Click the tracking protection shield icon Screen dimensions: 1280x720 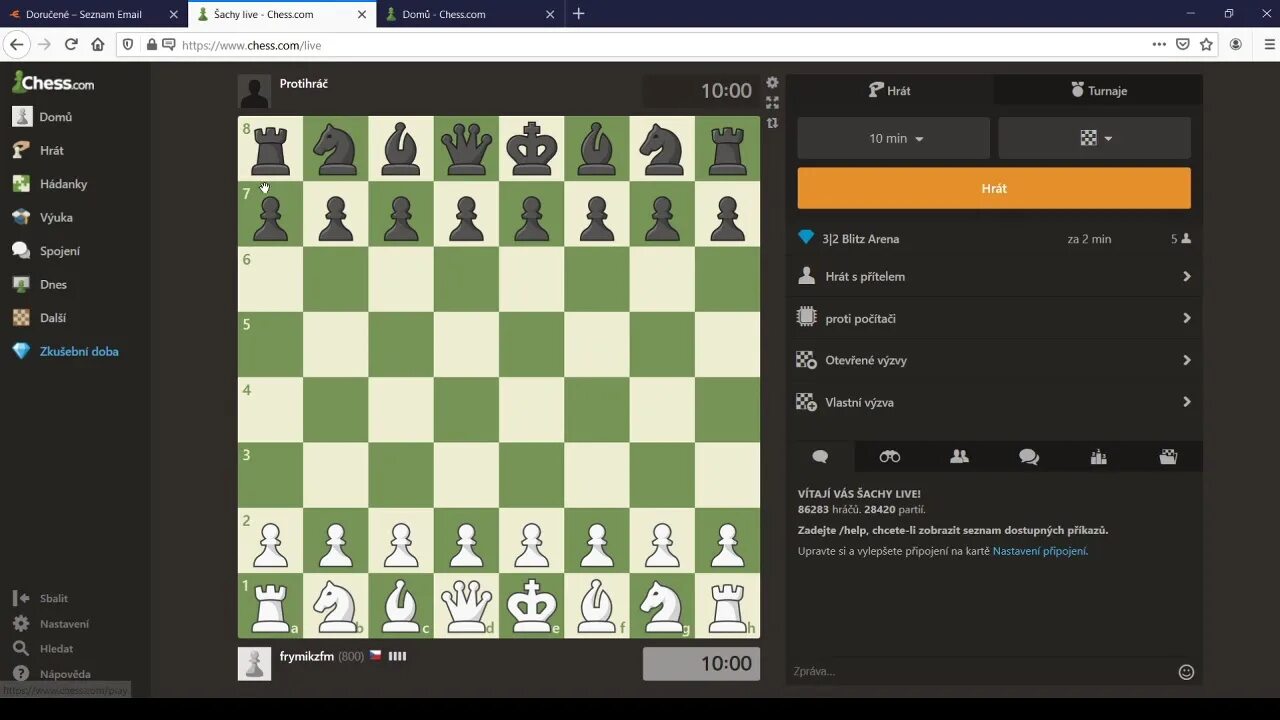(129, 44)
